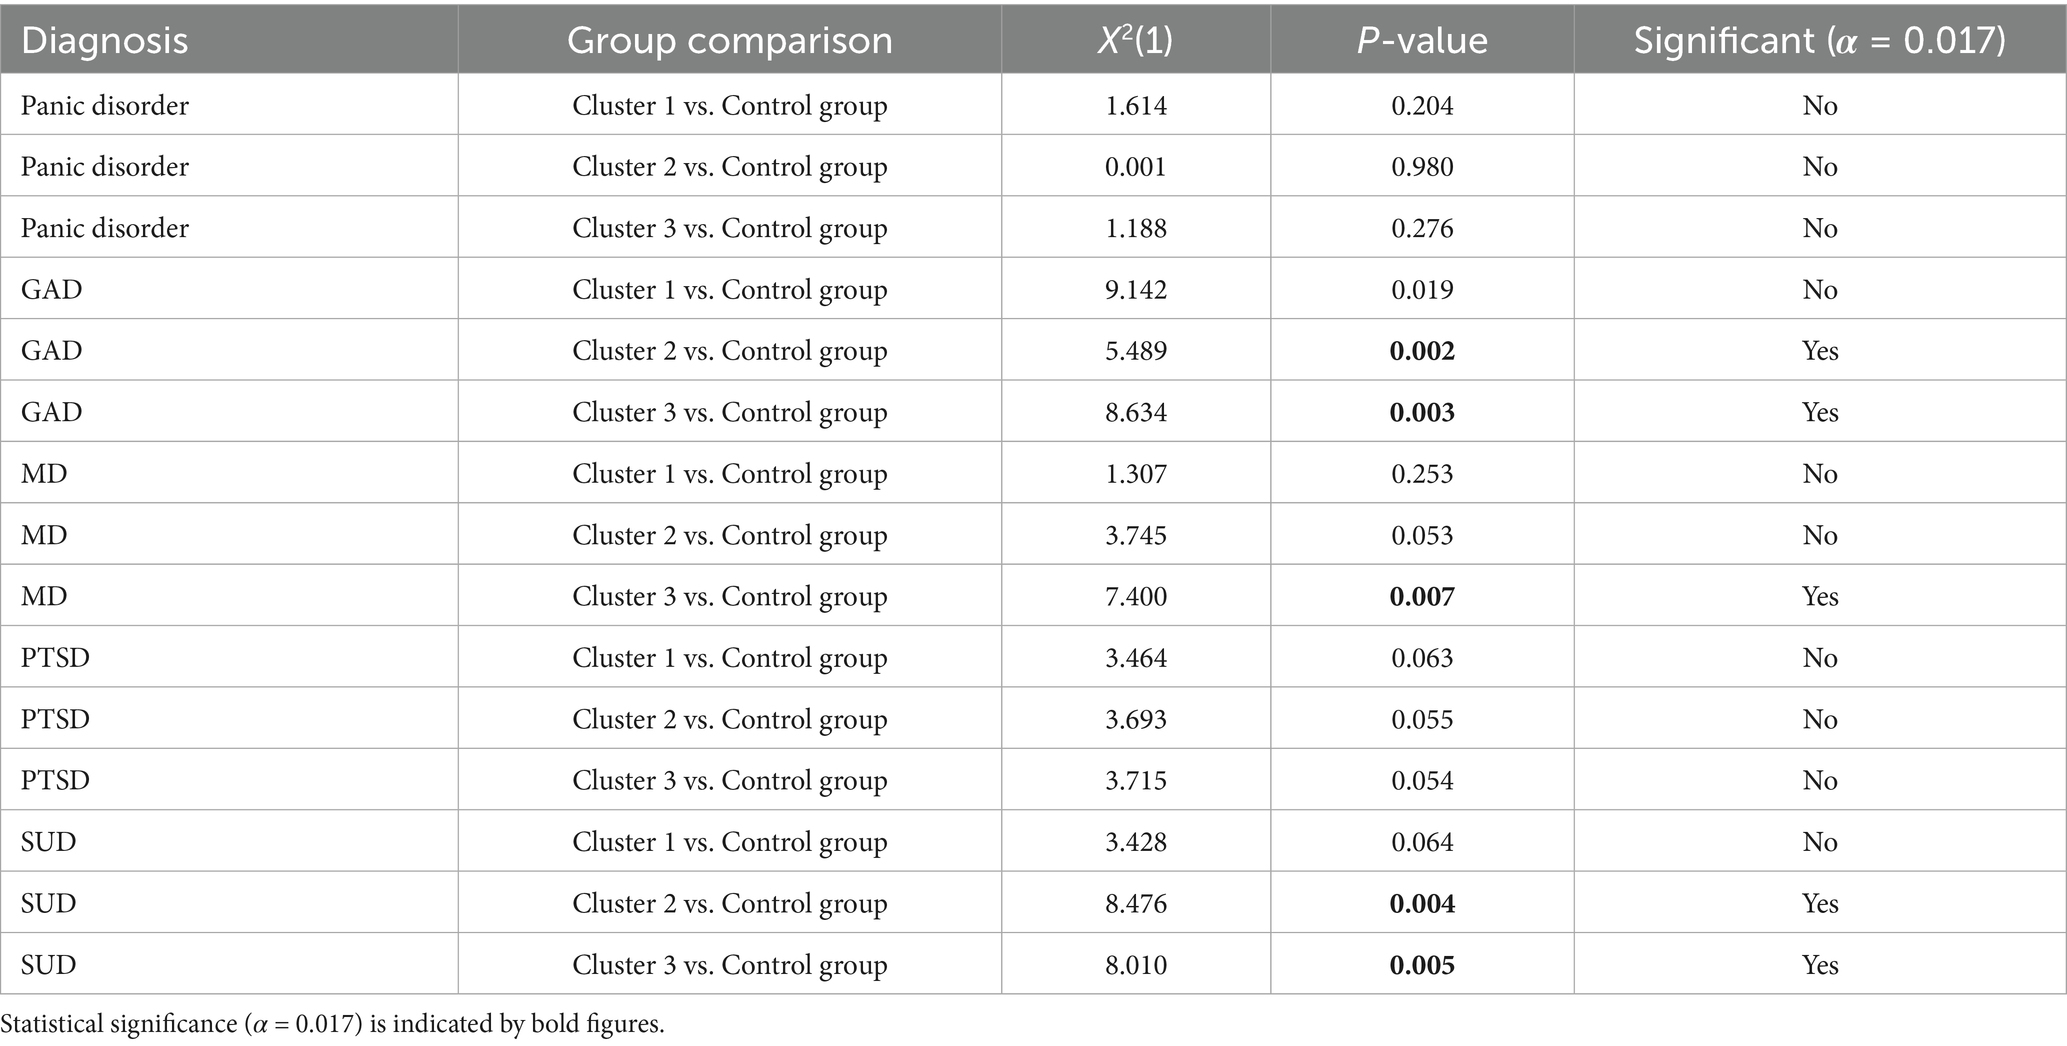The image size is (2067, 1046).
Task: Click the P-value cell 0.253
Action: click(x=1422, y=474)
